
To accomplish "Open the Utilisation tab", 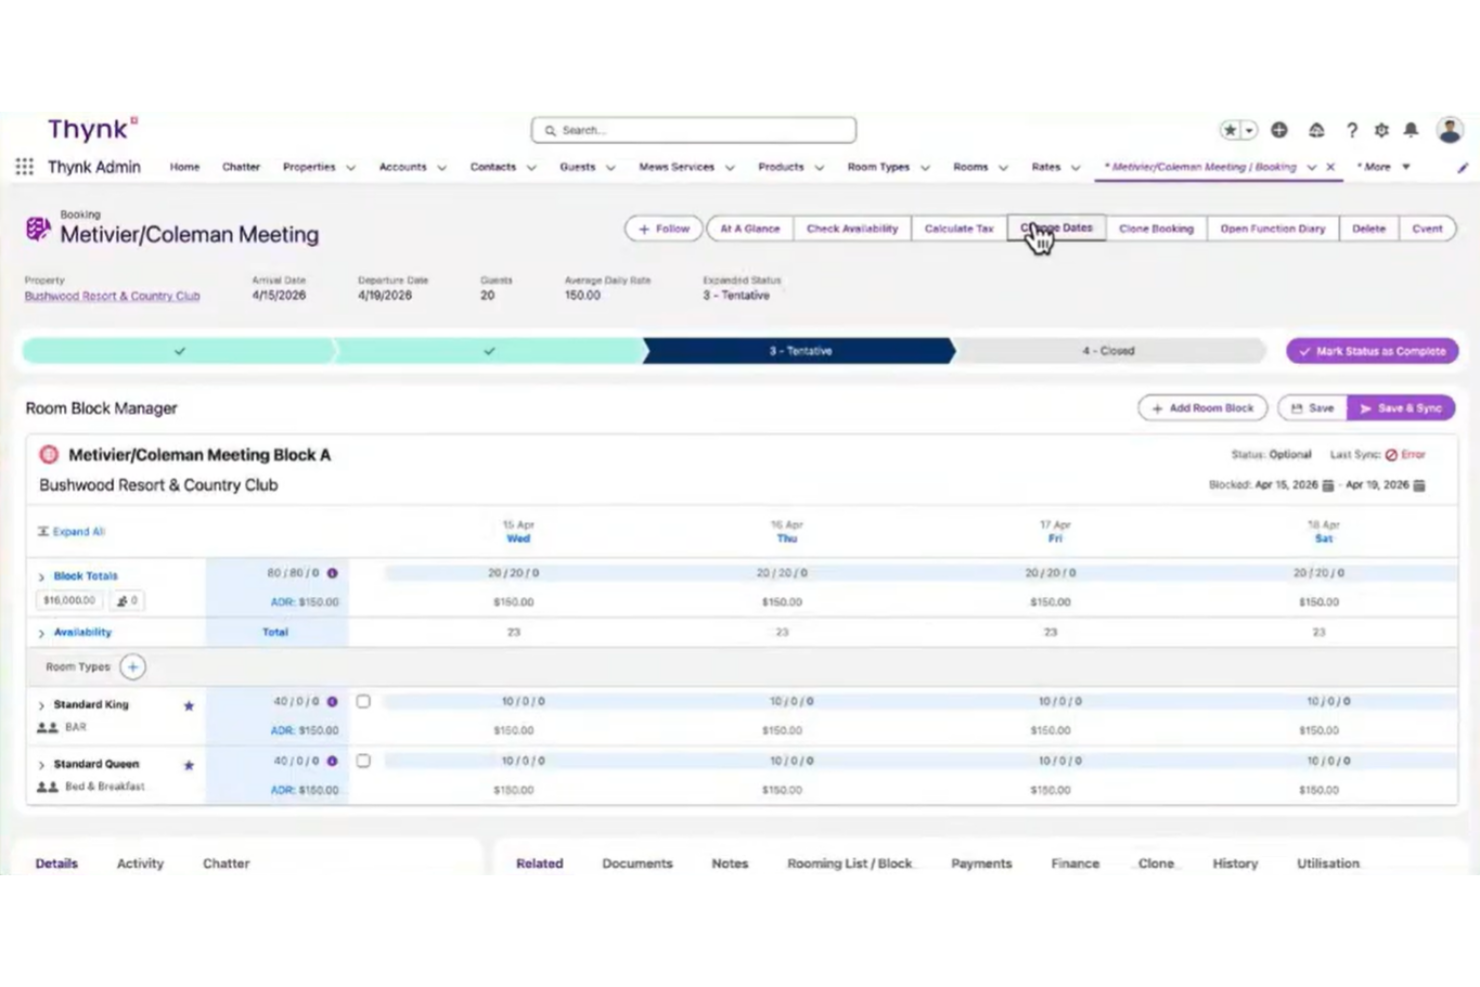I will [1328, 863].
